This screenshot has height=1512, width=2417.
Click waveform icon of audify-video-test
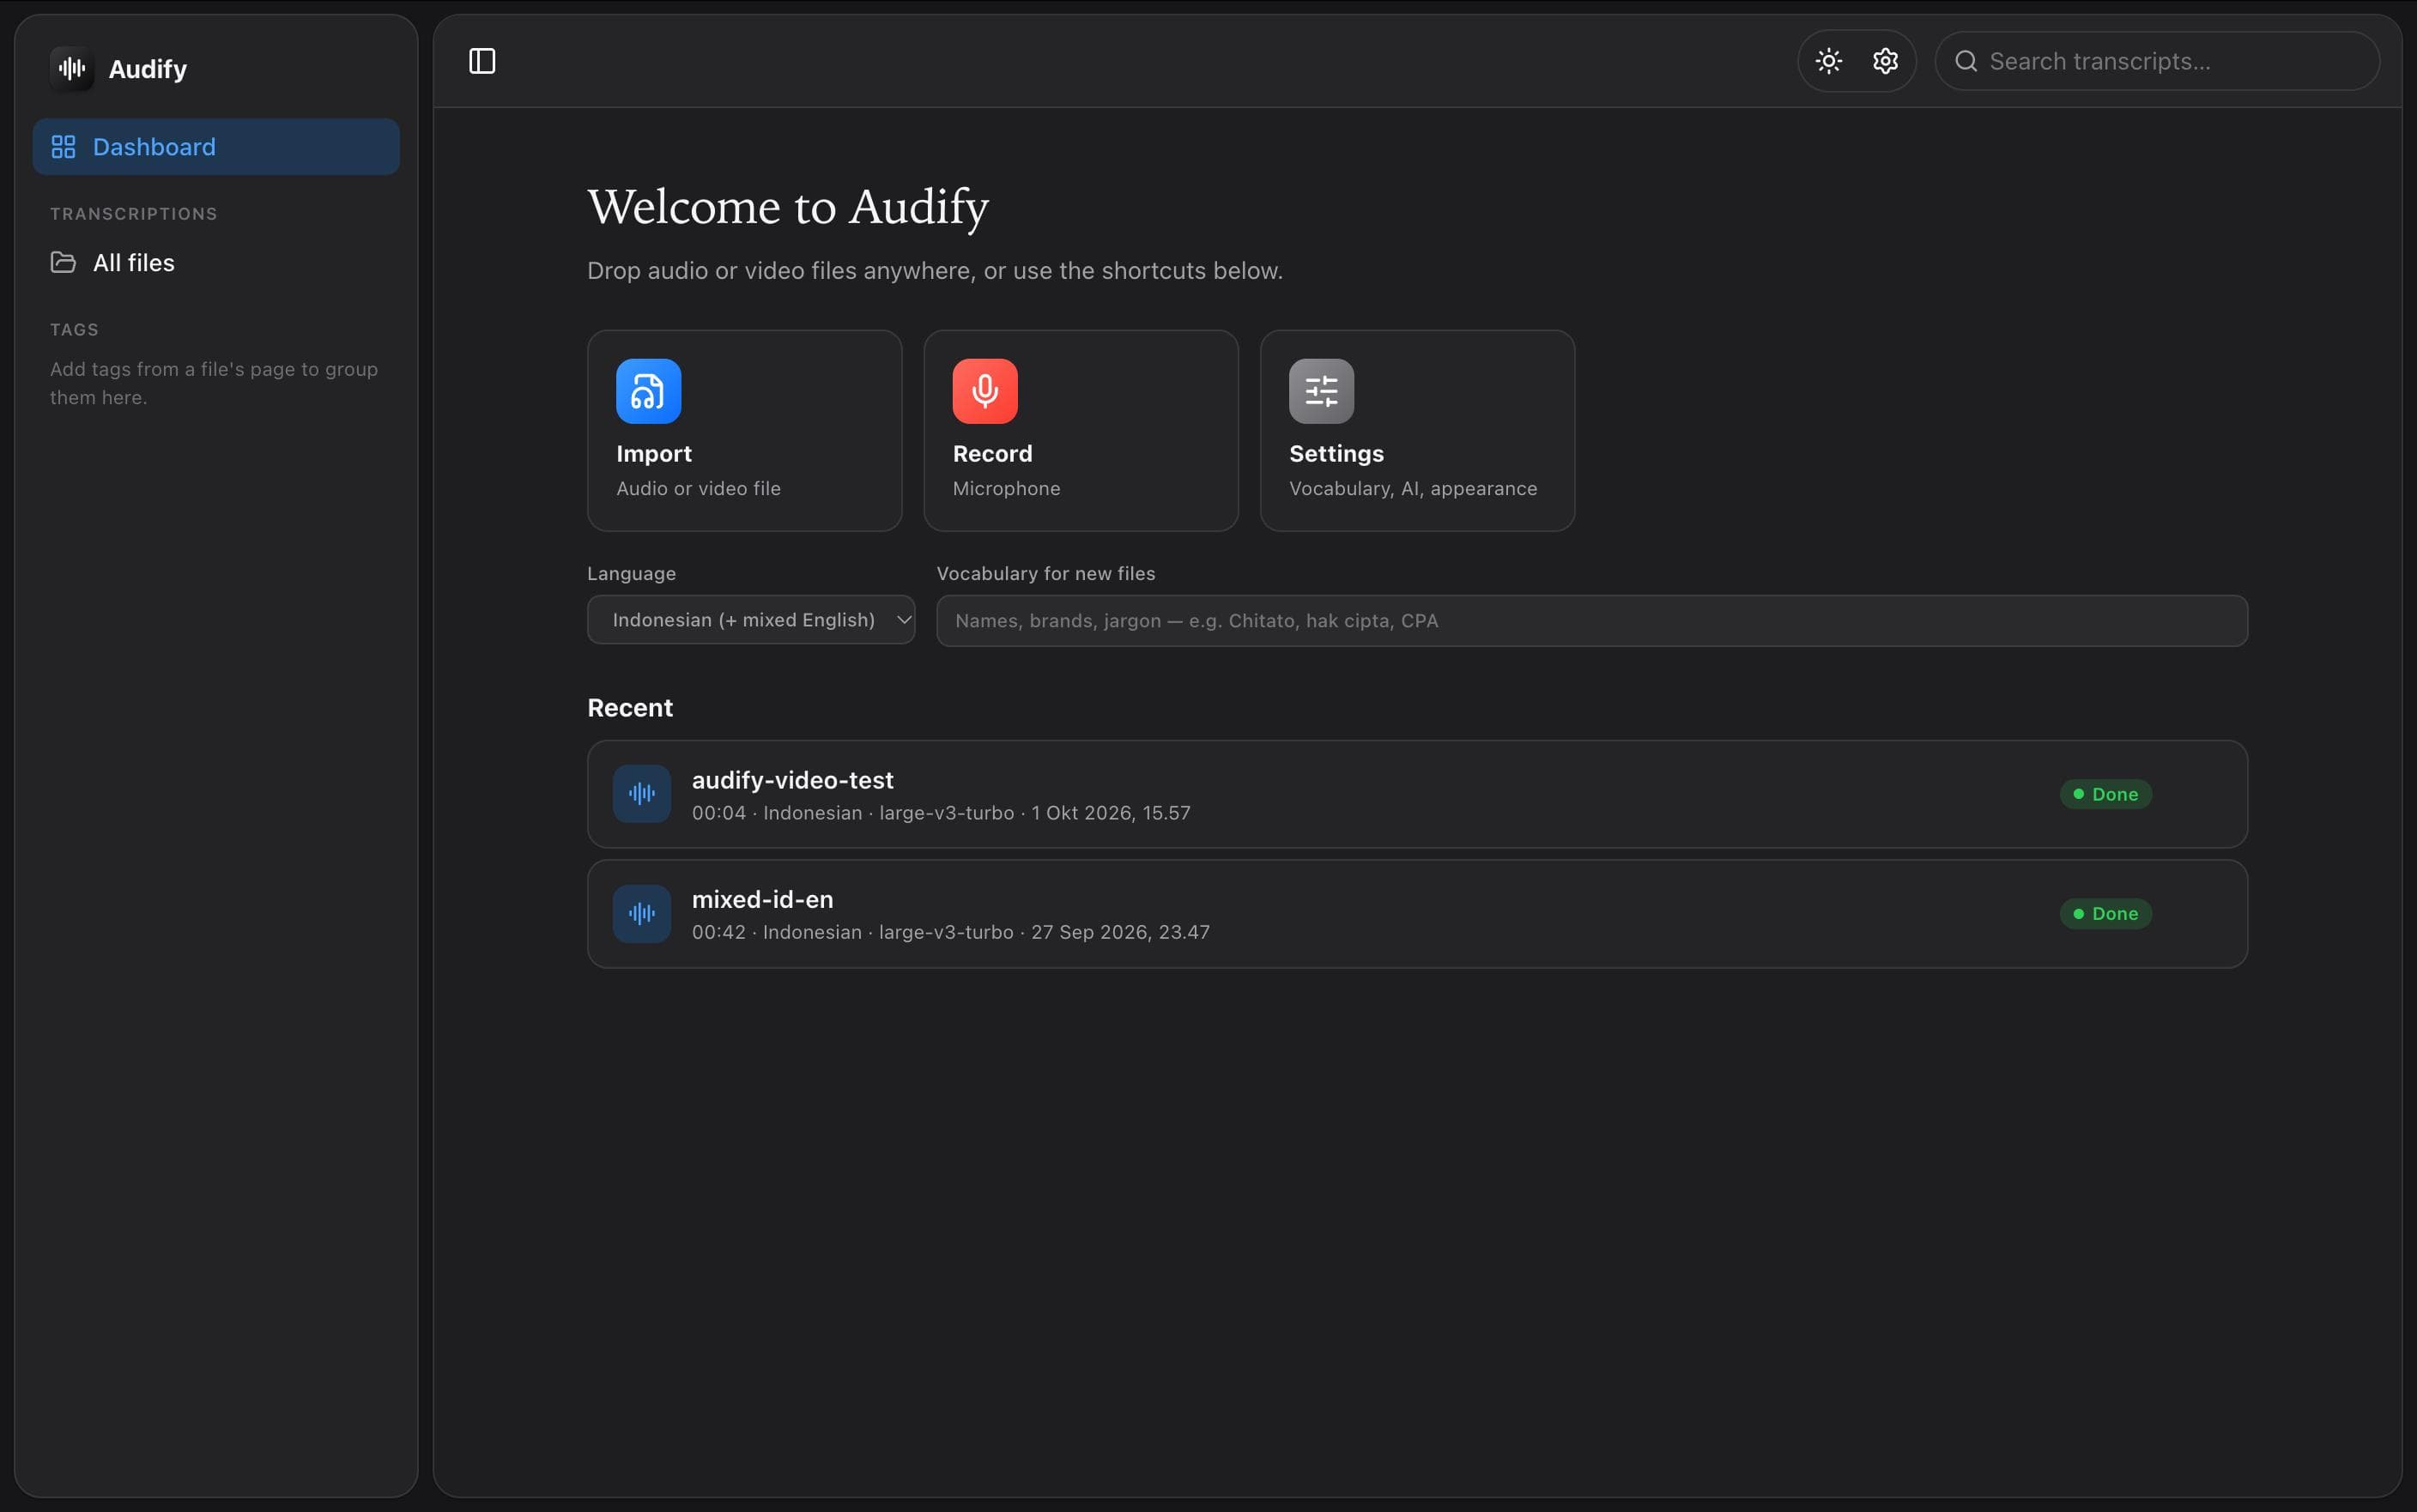click(642, 794)
